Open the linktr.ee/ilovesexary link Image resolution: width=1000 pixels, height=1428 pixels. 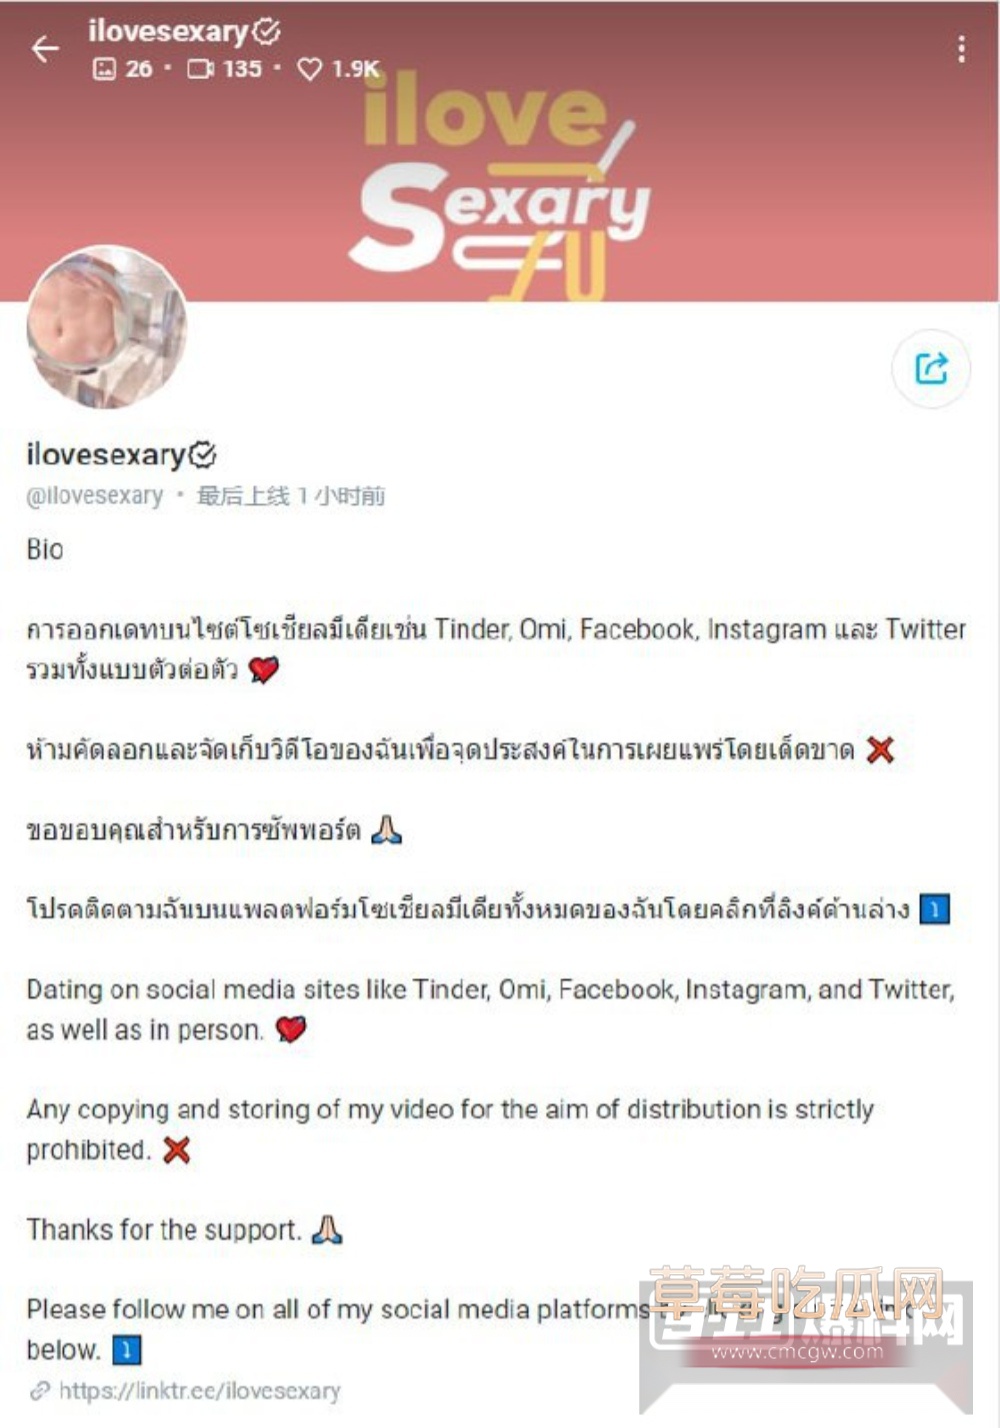pyautogui.click(x=199, y=1391)
